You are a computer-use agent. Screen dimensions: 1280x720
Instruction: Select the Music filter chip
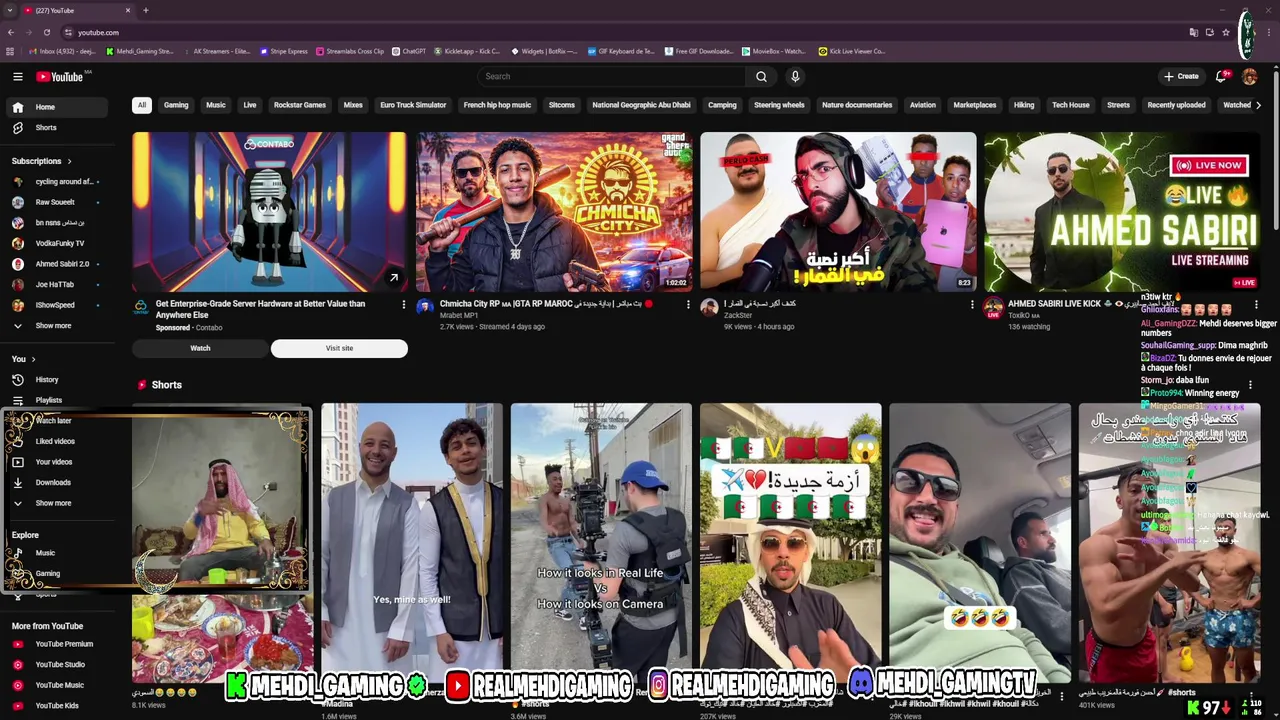pos(216,105)
